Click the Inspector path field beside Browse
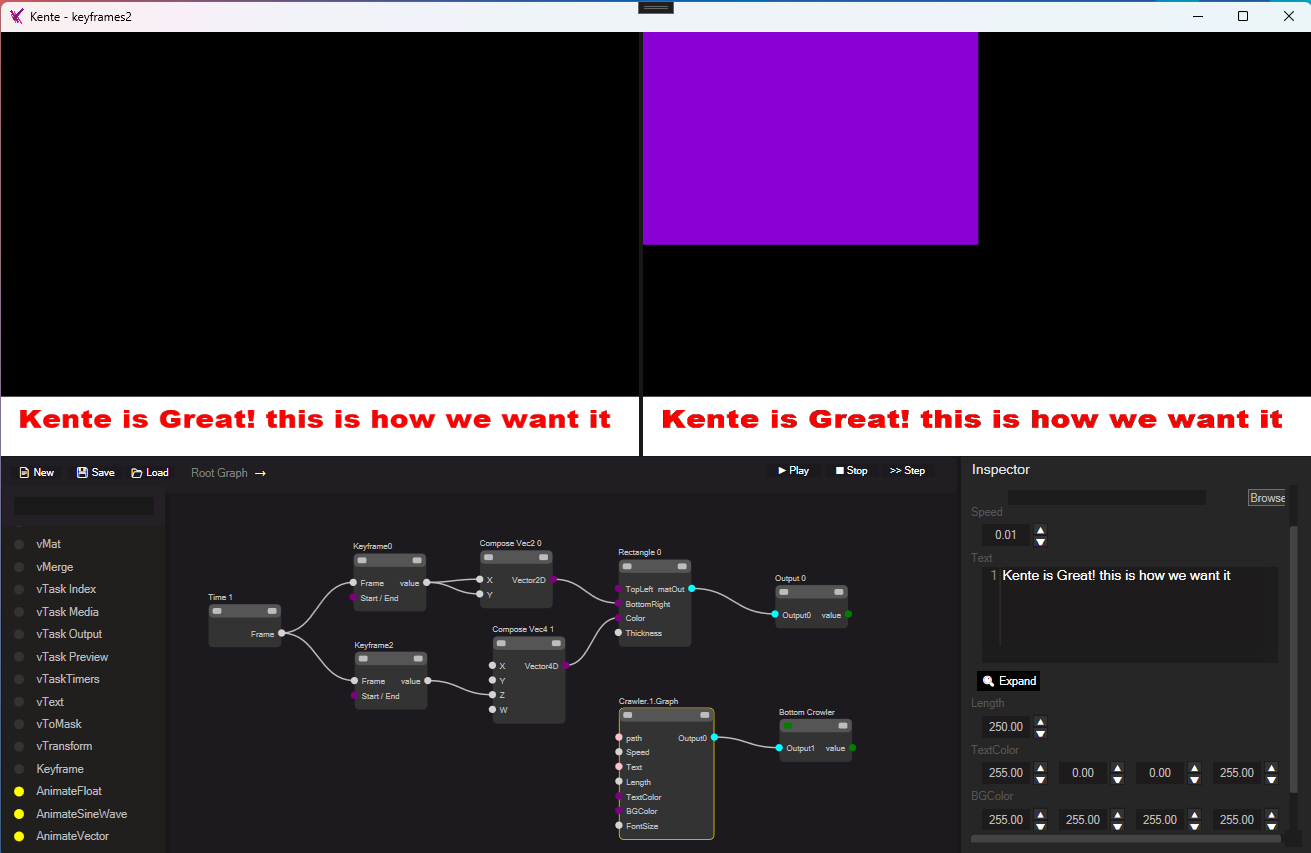 tap(1106, 498)
